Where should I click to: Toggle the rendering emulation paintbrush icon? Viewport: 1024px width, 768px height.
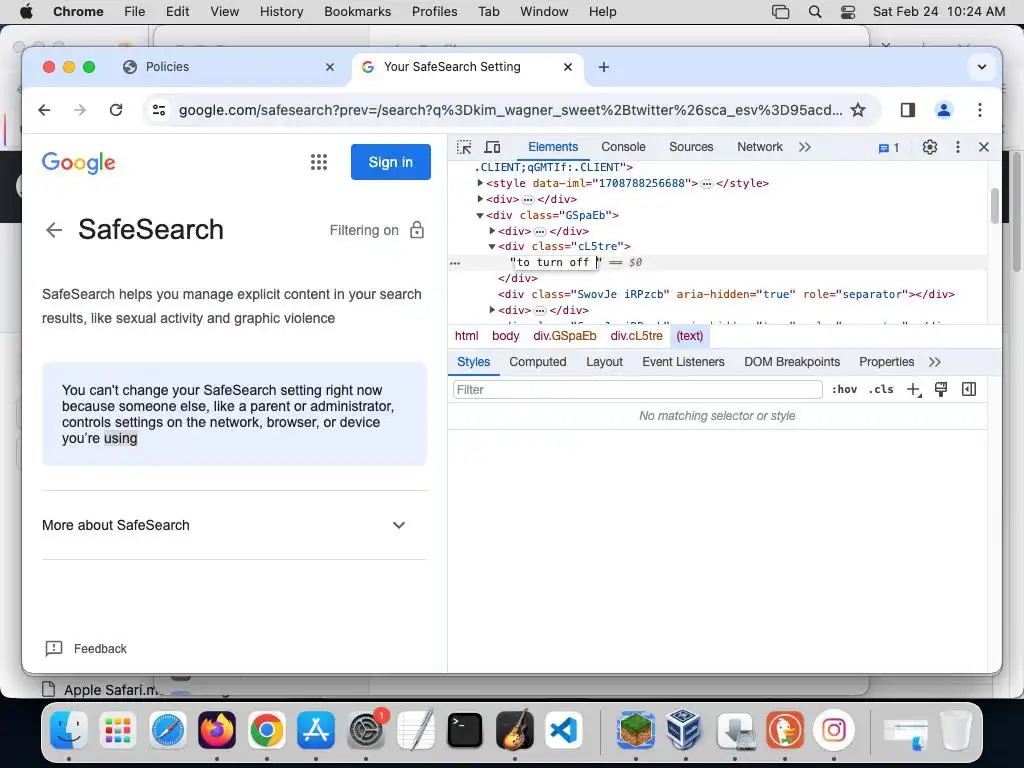(x=941, y=389)
